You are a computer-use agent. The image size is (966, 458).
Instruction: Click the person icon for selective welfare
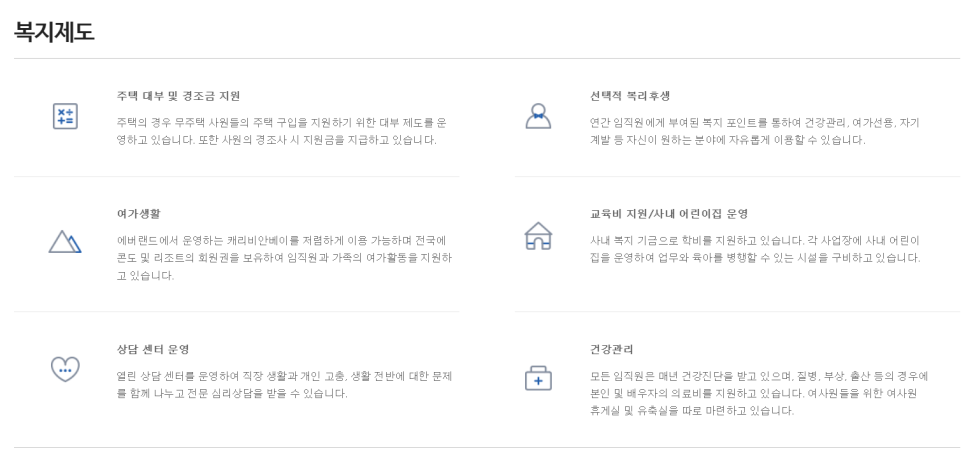[538, 116]
